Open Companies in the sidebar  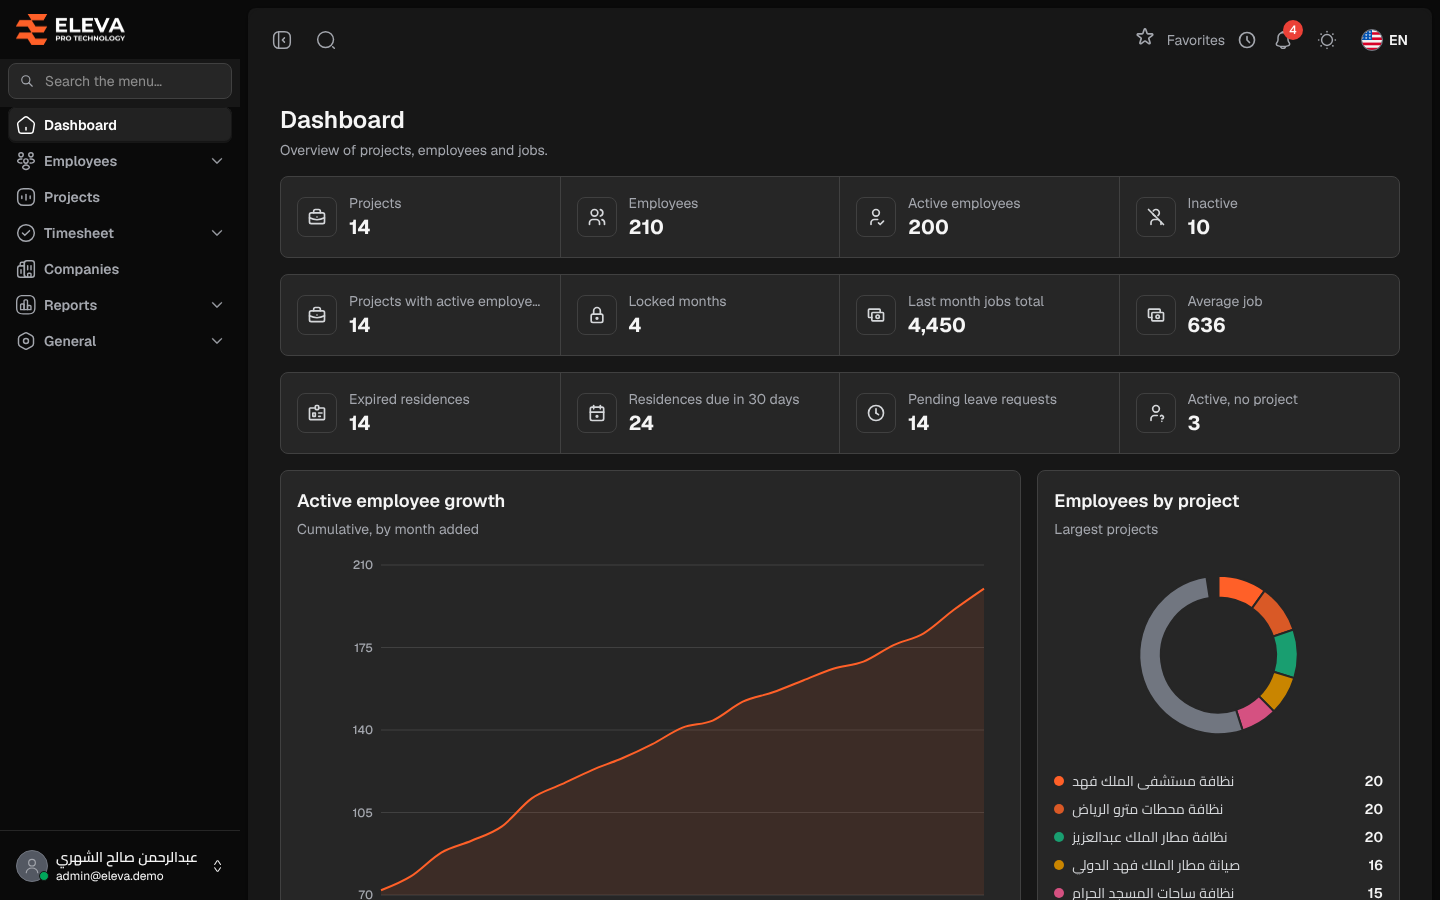point(120,269)
